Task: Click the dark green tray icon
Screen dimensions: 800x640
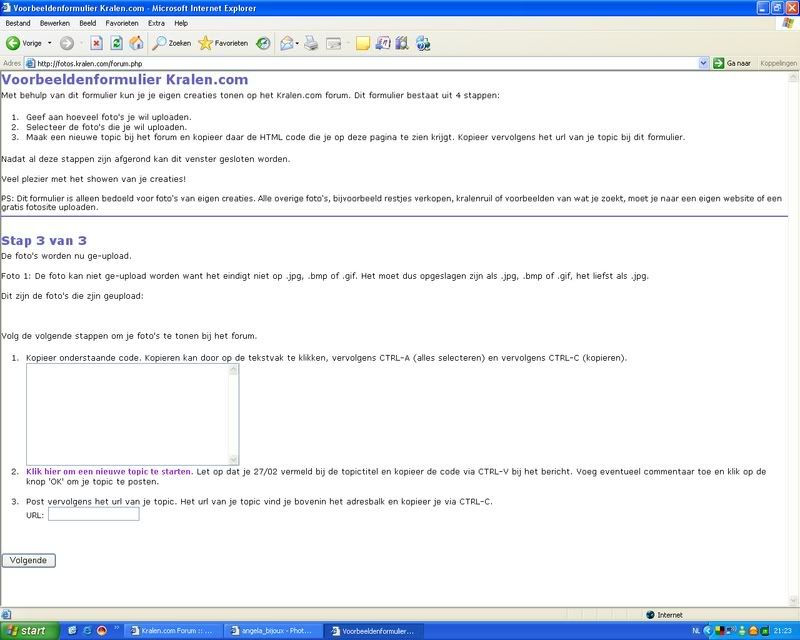Action: click(x=764, y=631)
